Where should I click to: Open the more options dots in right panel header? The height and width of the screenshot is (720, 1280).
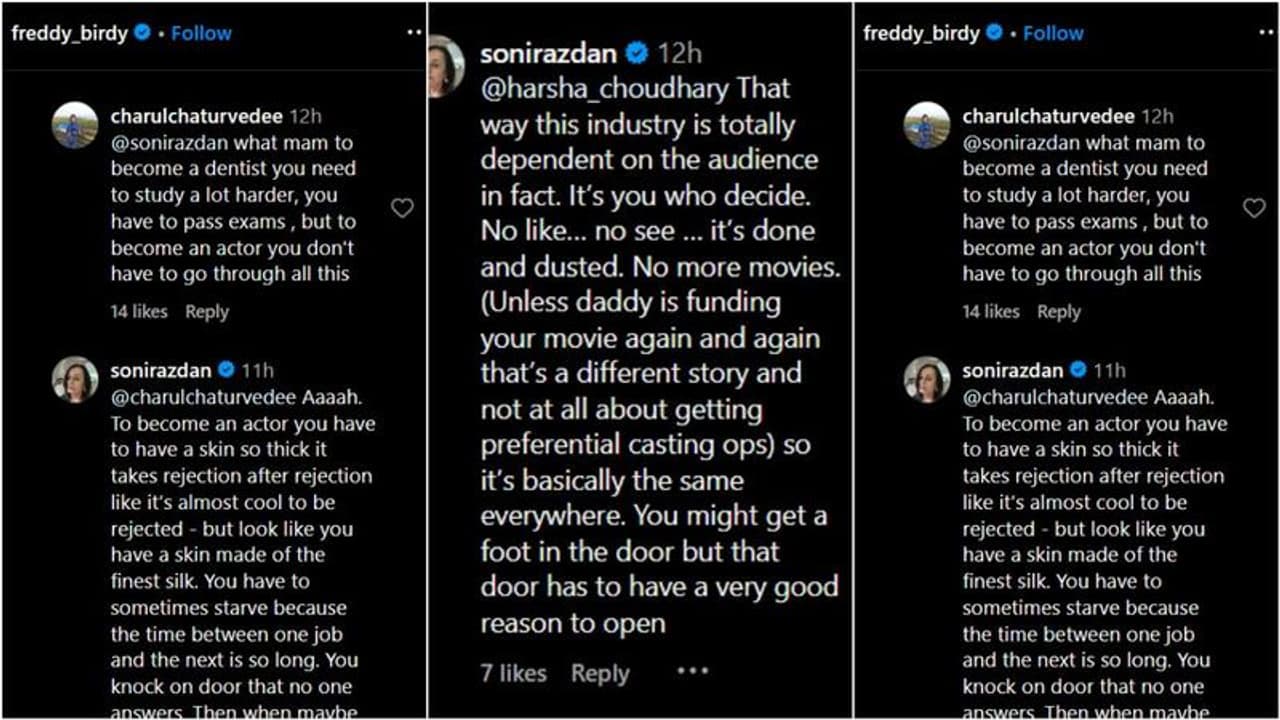point(1267,33)
